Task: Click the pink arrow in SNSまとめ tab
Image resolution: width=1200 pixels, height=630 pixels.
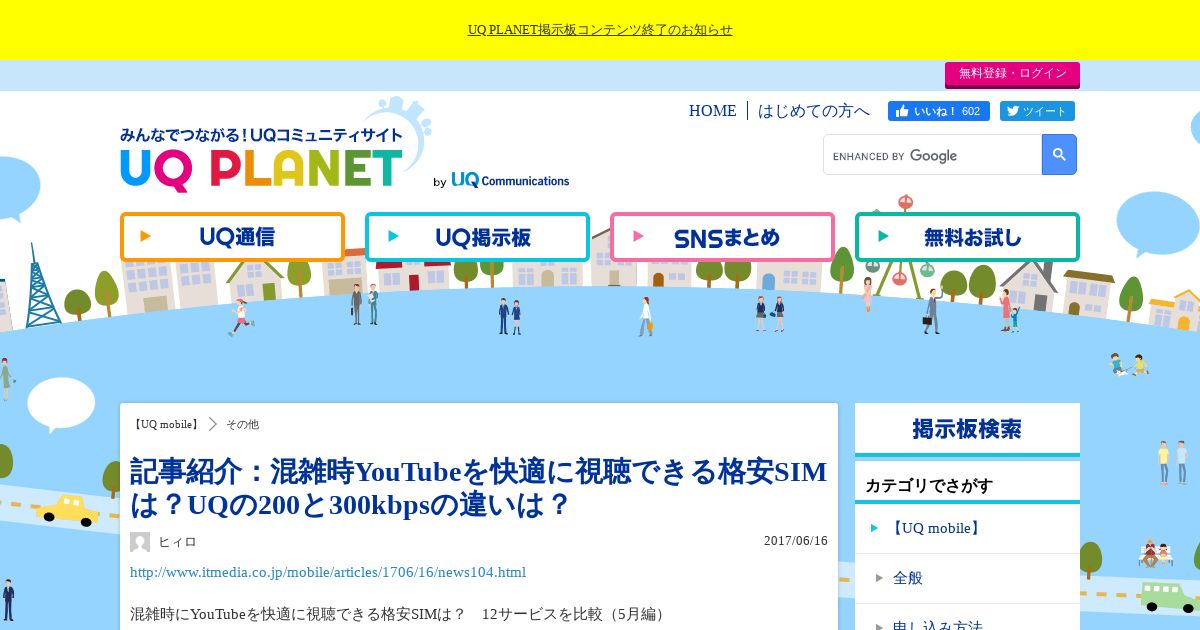Action: (x=639, y=236)
